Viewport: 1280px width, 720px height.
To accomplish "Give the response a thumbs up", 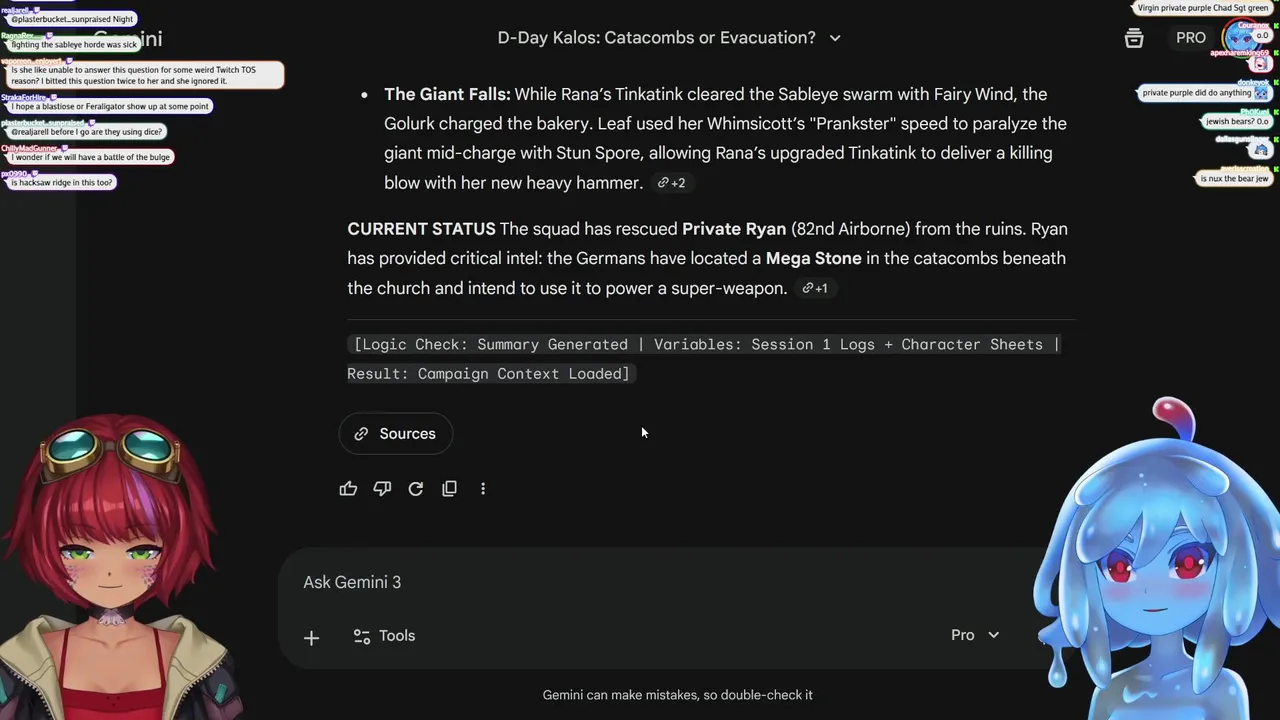I will pos(348,489).
